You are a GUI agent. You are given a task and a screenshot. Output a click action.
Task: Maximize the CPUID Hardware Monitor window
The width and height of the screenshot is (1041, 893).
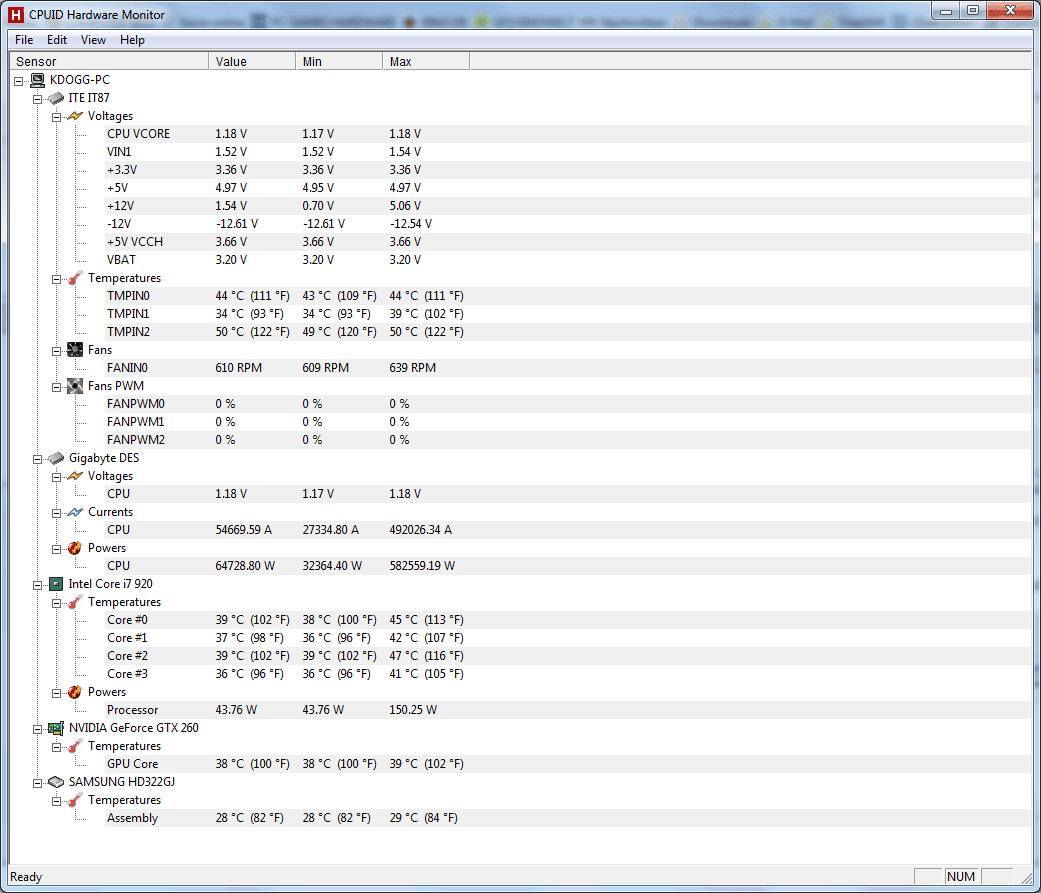(973, 10)
